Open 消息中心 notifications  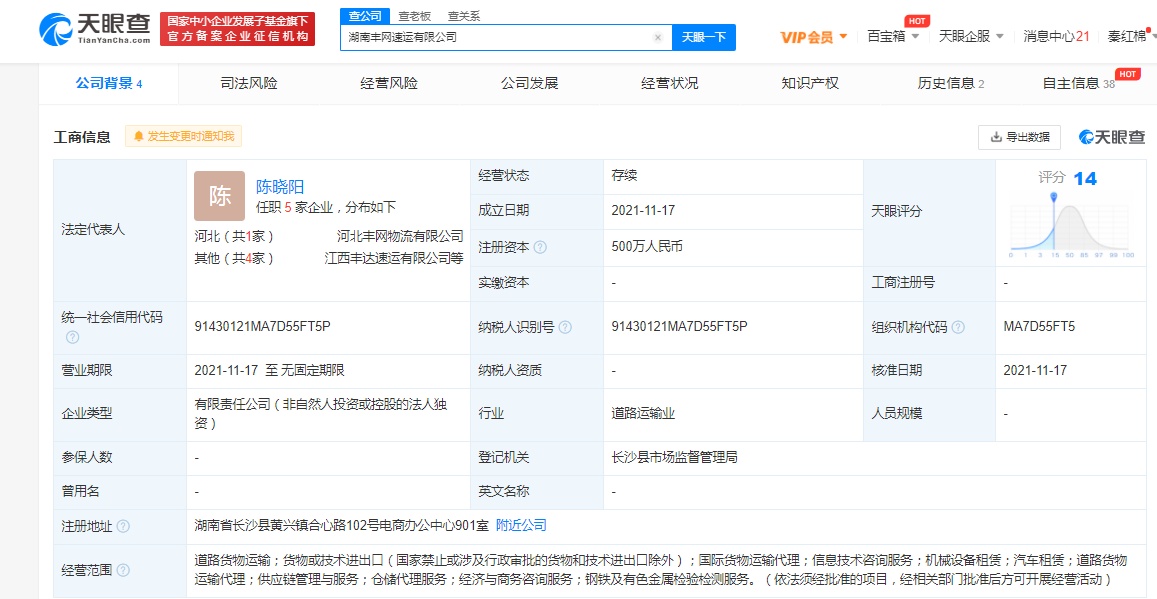click(x=1056, y=36)
